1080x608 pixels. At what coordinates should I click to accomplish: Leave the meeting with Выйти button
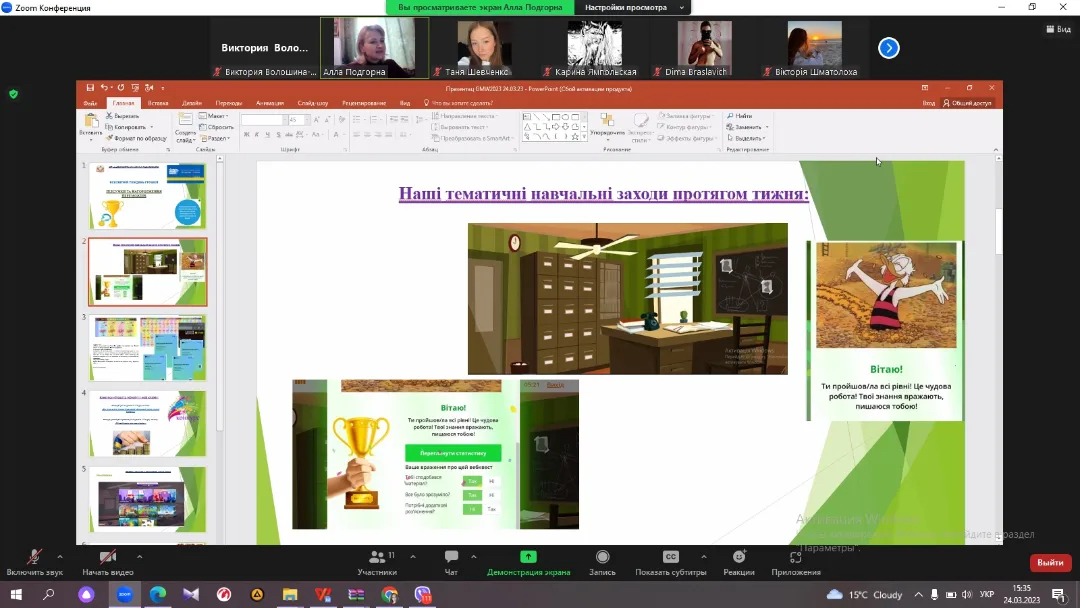coord(1050,563)
